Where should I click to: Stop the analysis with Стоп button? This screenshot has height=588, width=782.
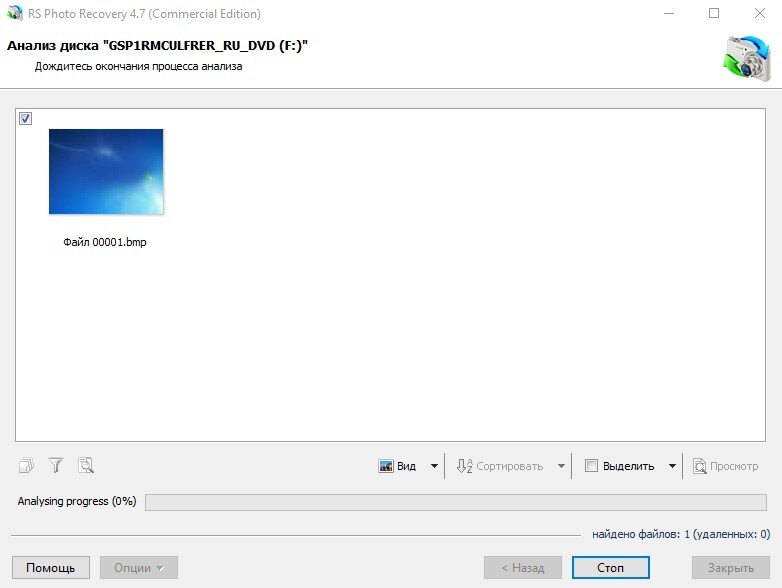pyautogui.click(x=610, y=568)
